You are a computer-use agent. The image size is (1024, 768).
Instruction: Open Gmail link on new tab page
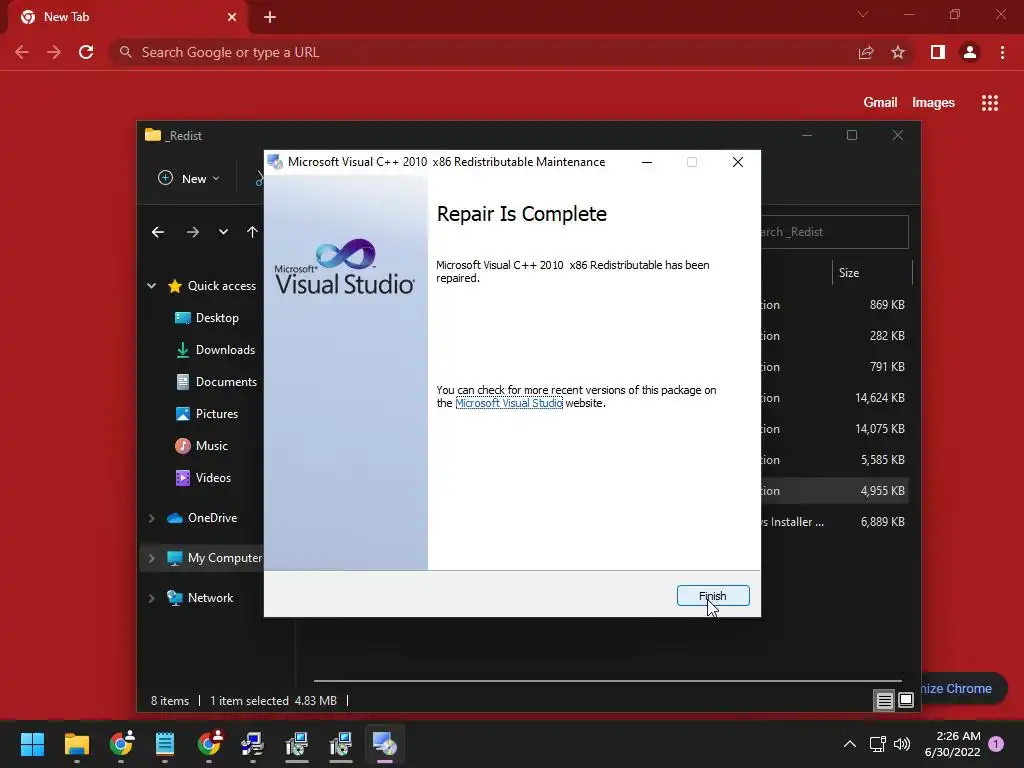880,103
